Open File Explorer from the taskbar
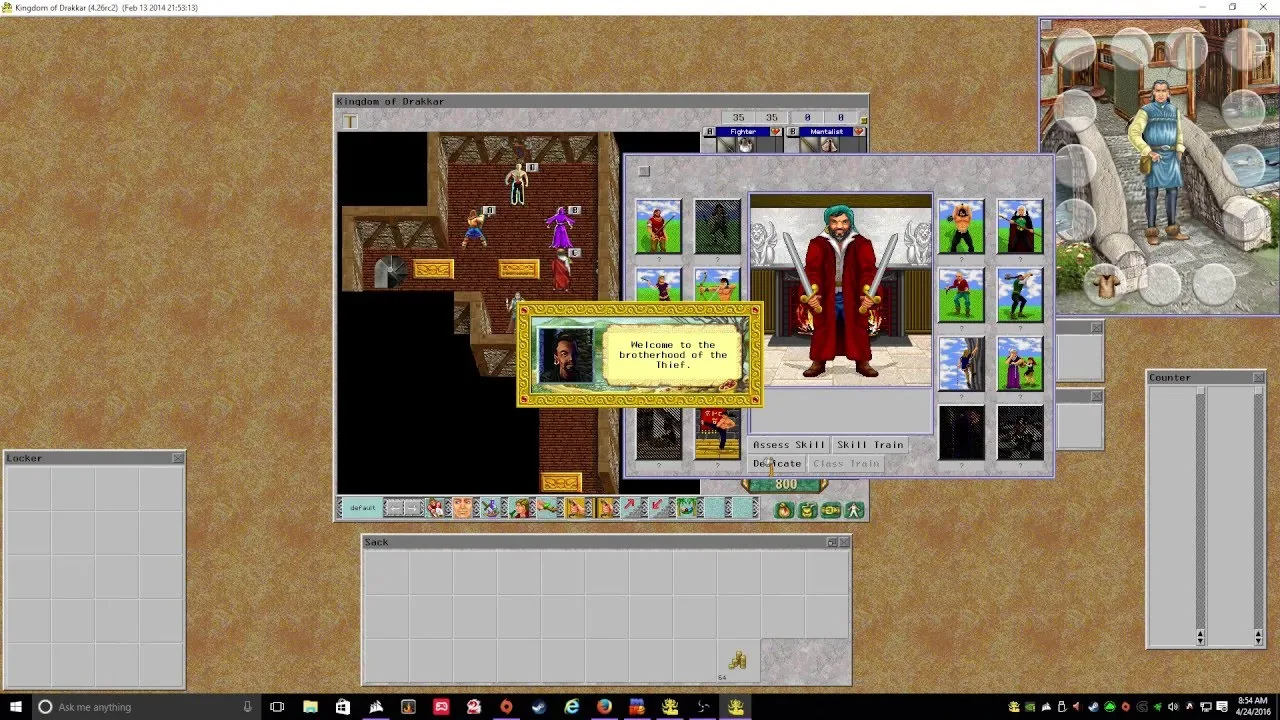The width and height of the screenshot is (1280, 720). (x=310, y=707)
